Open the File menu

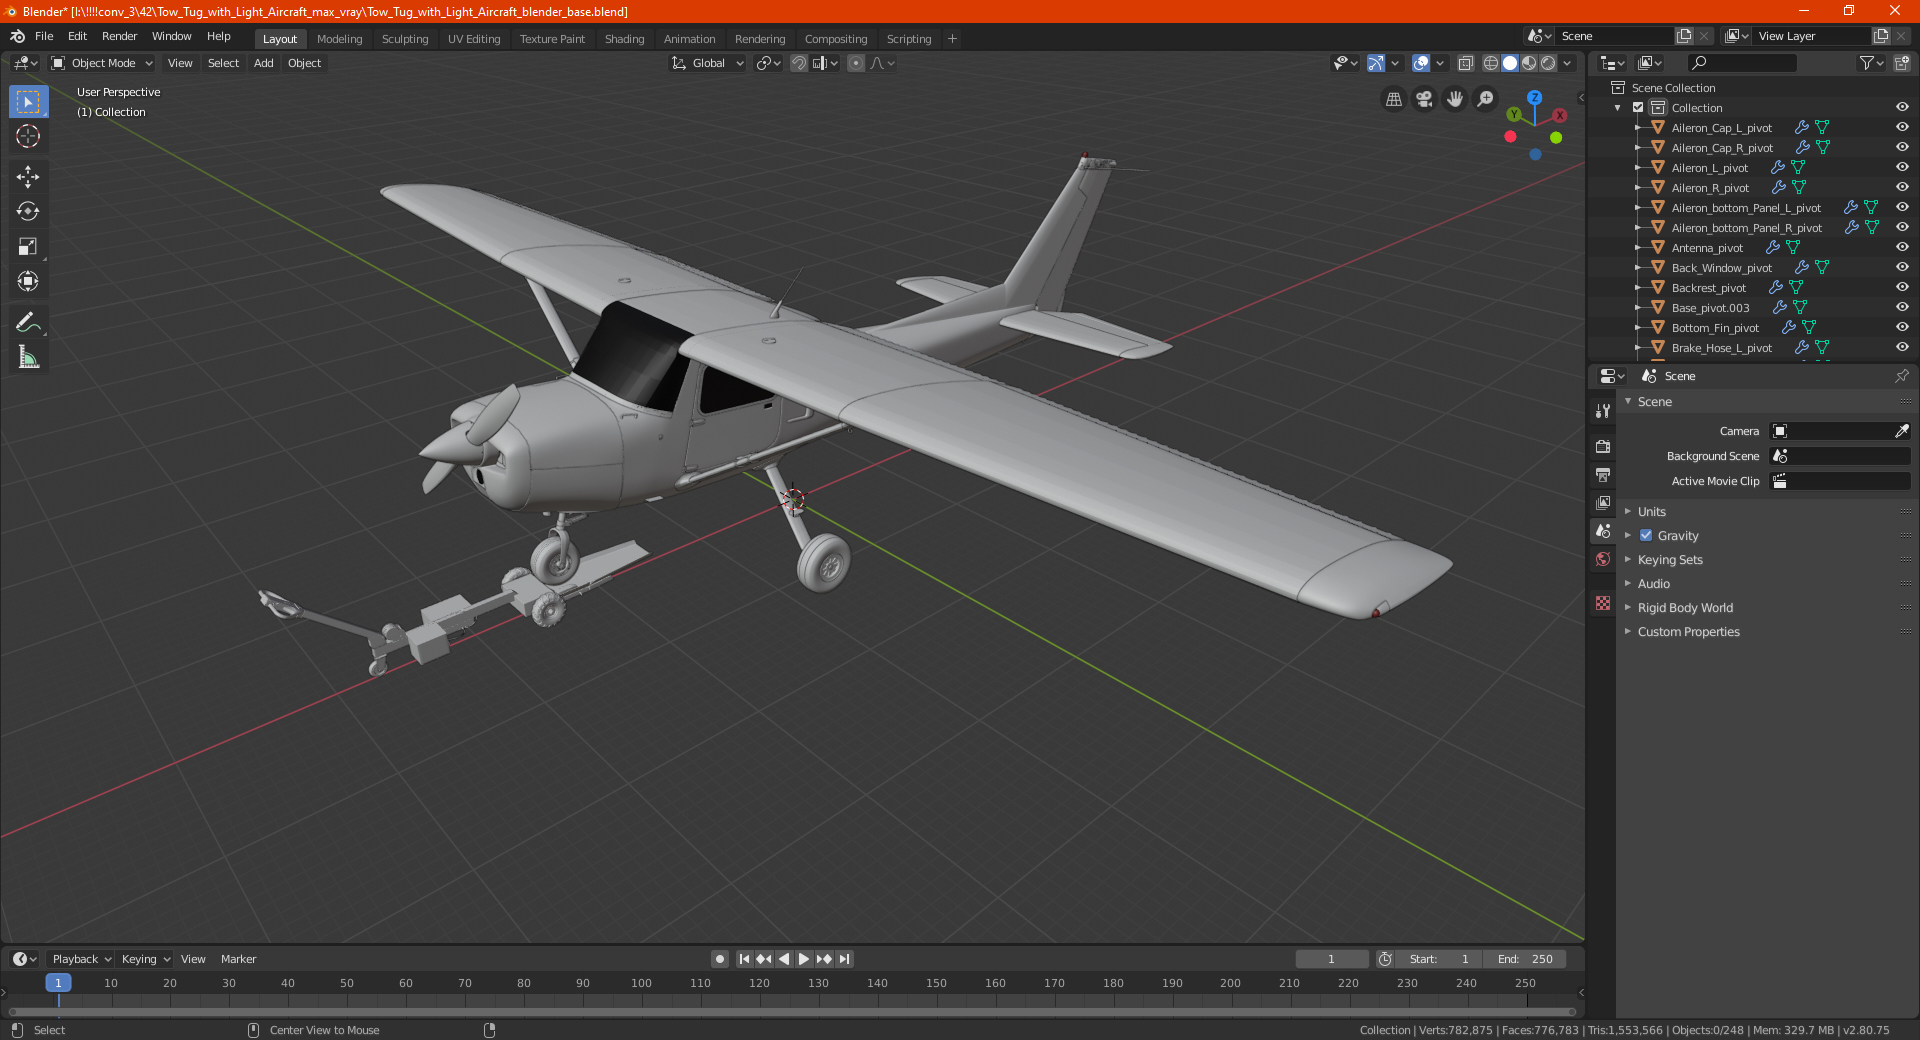(x=44, y=36)
